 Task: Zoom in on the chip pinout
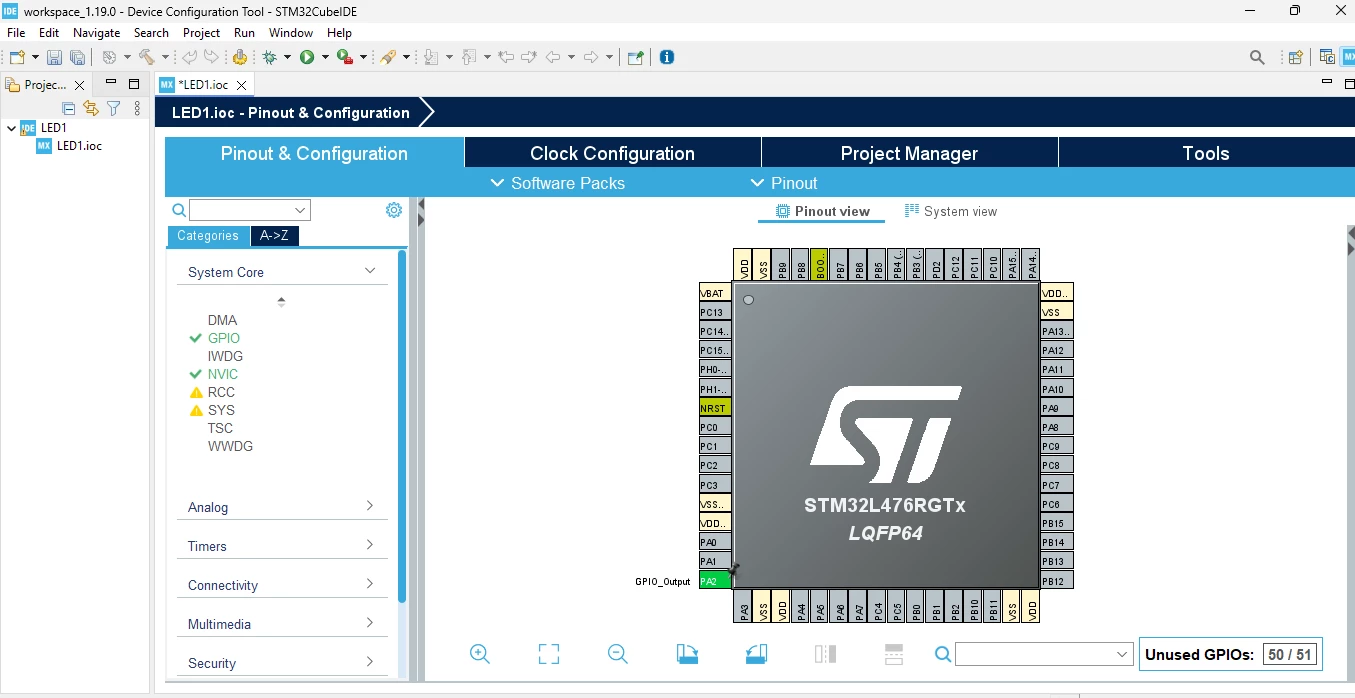pyautogui.click(x=480, y=654)
